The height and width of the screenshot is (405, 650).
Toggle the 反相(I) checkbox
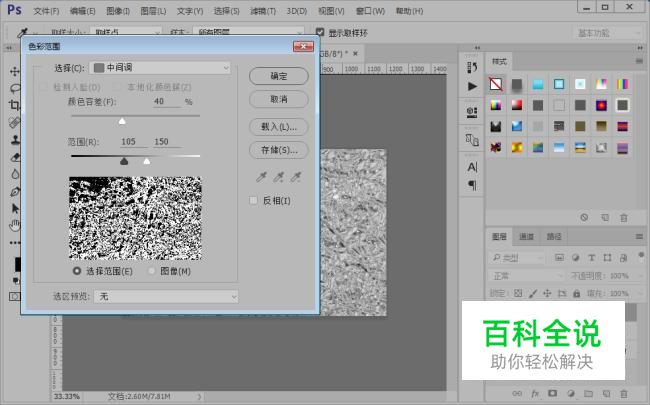click(253, 201)
